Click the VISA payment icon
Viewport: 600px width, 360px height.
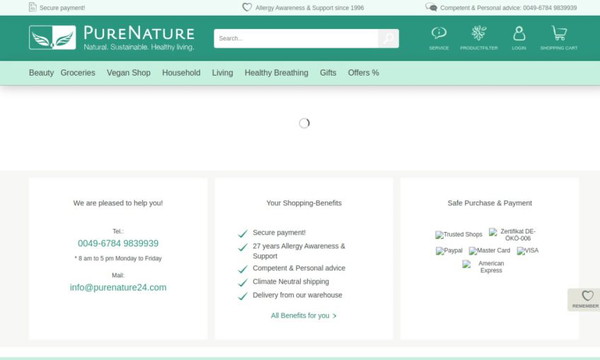528,251
